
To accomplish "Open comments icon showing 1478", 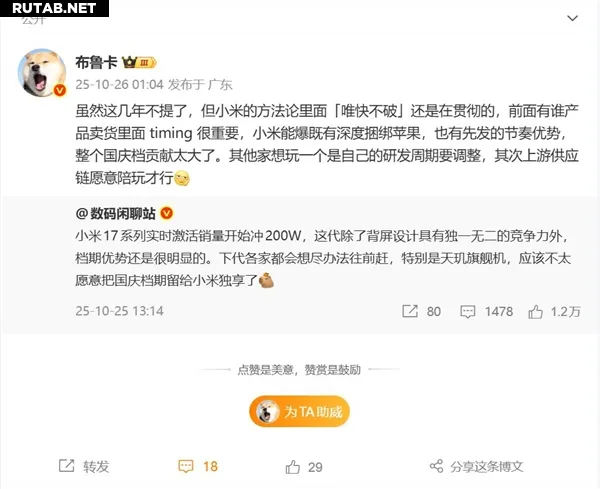I will (467, 311).
